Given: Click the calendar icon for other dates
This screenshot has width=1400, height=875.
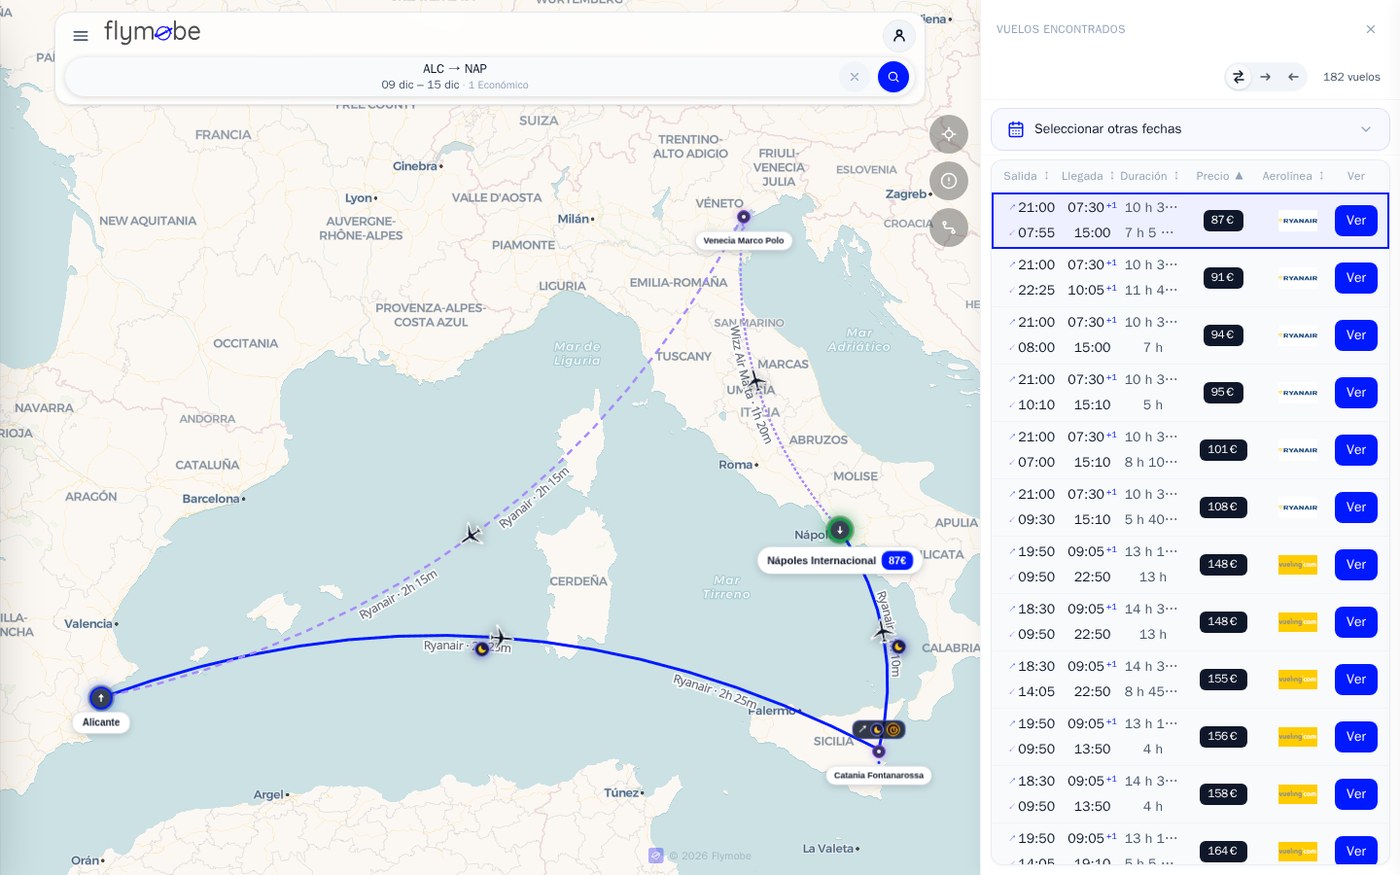Looking at the screenshot, I should click(x=1016, y=129).
